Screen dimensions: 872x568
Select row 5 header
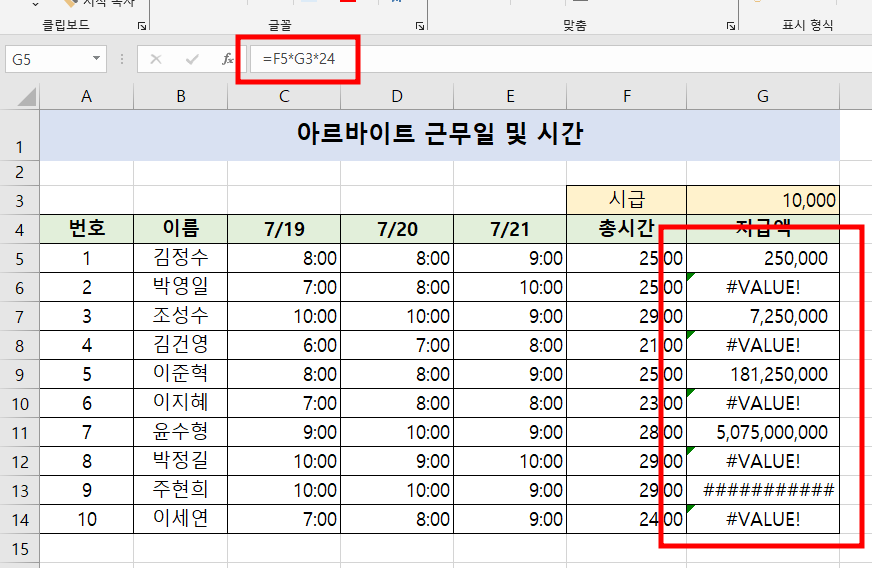[x=19, y=258]
